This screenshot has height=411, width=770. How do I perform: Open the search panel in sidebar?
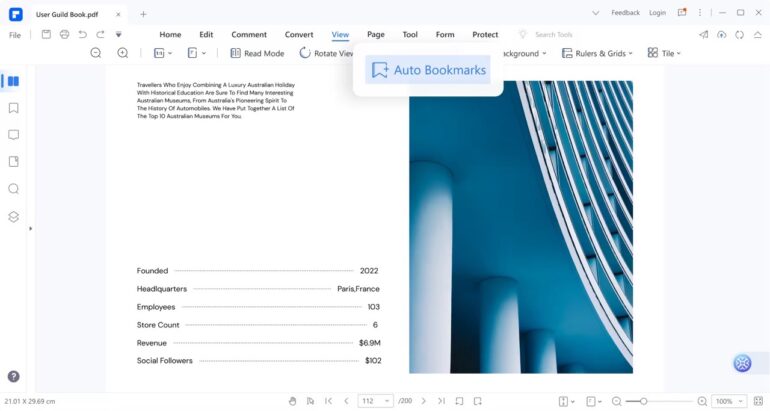[14, 189]
